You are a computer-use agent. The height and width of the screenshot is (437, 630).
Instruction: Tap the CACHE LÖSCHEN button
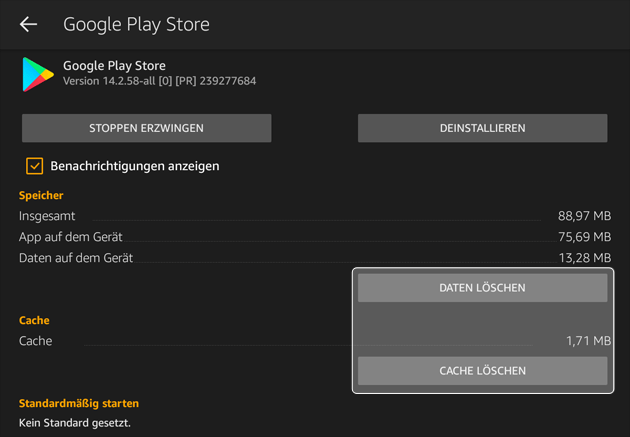point(483,371)
